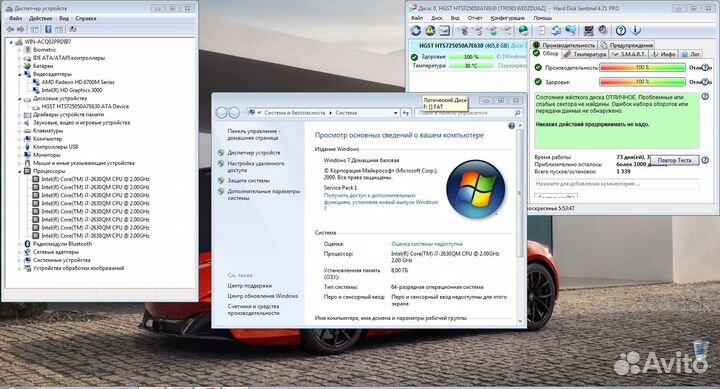Image resolution: width=720 pixels, height=389 pixels.
Task: Click the Back arrow in Device Manager toolbar
Action: point(10,29)
